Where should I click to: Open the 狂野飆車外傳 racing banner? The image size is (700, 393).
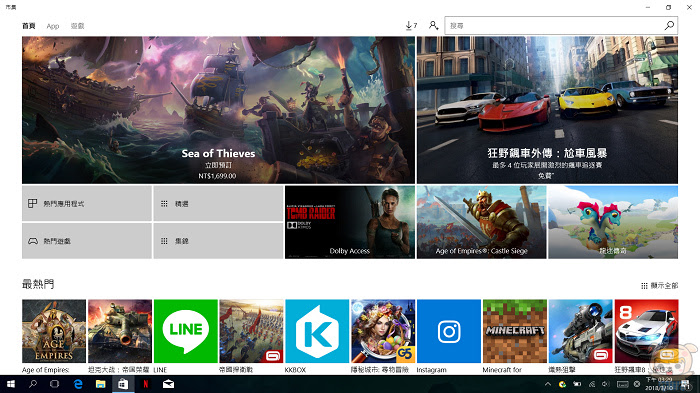(547, 110)
